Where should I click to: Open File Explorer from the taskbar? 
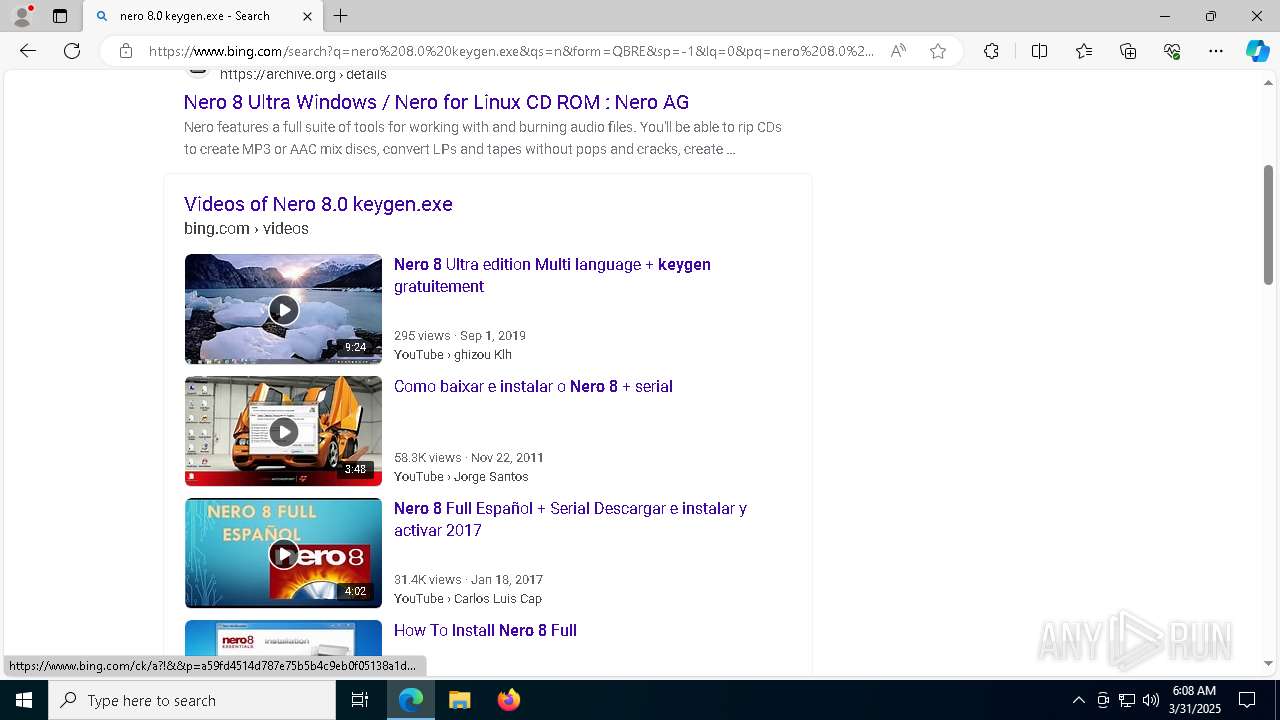[x=459, y=700]
